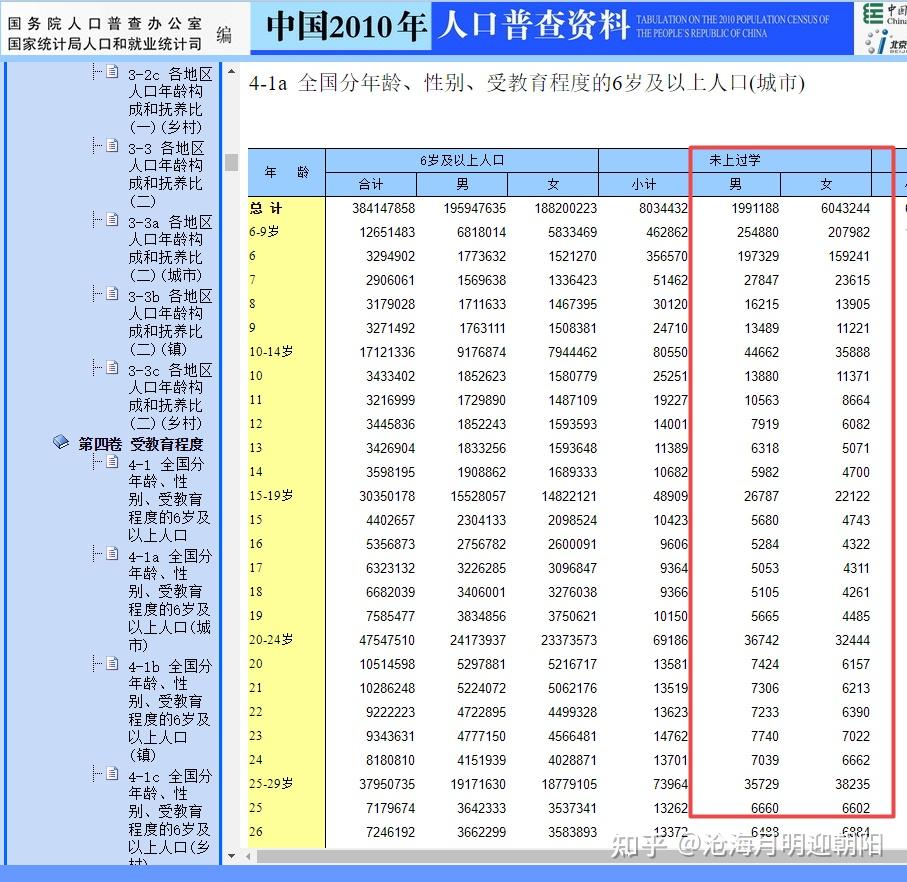Open 3-3c table for 乡村
This screenshot has width=907, height=882.
click(x=170, y=397)
